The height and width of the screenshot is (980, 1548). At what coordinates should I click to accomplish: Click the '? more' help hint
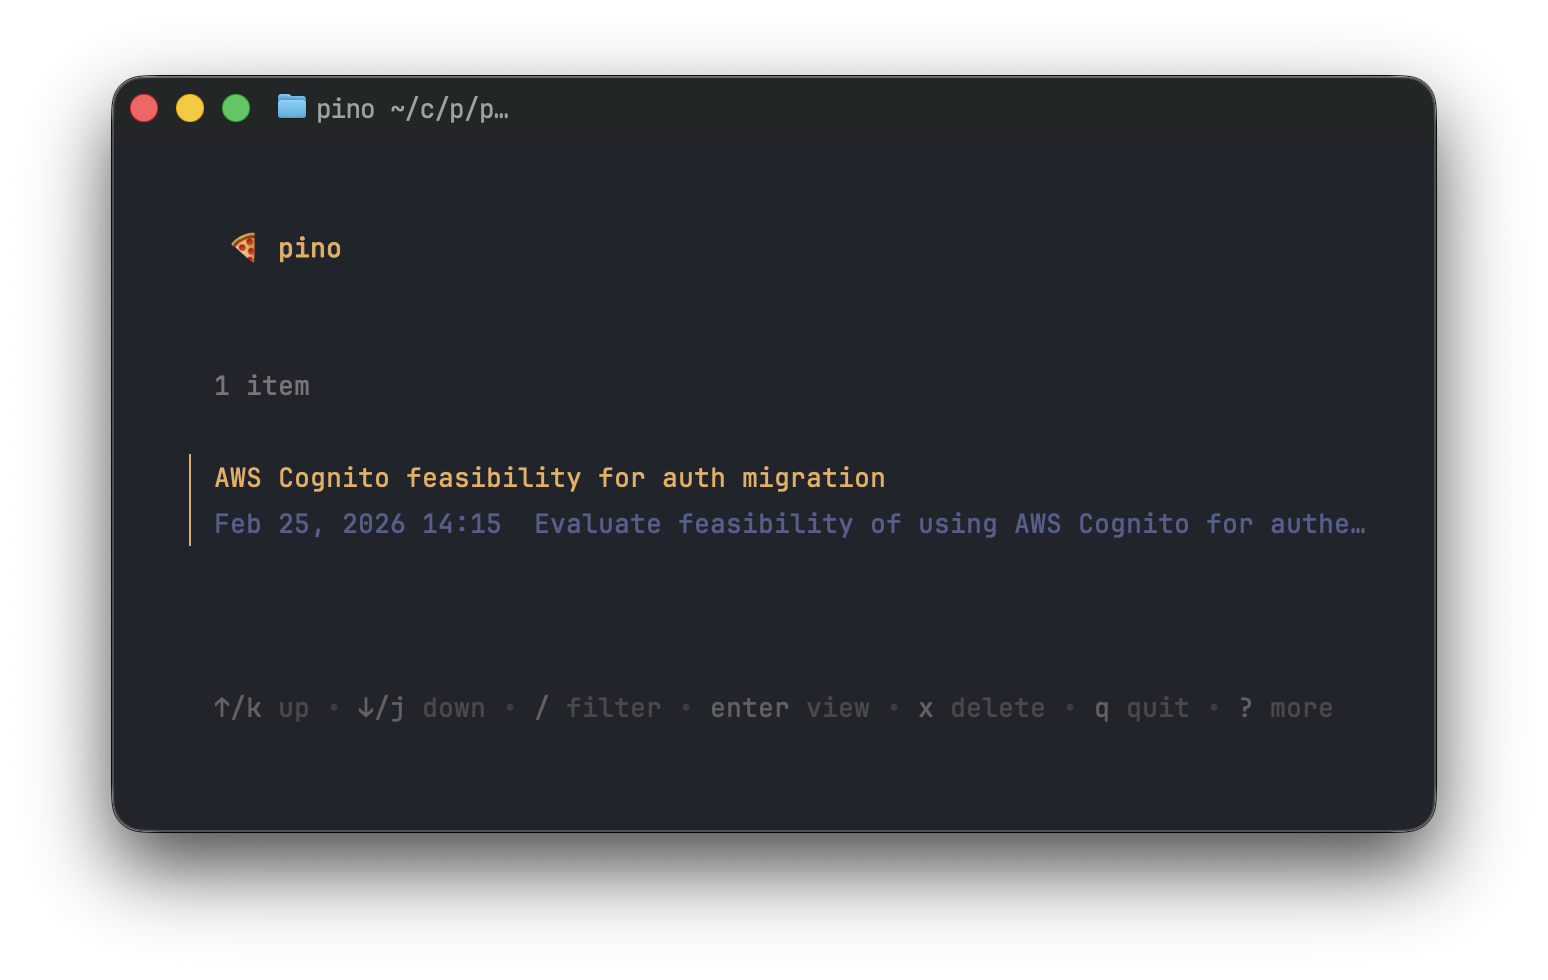1286,708
